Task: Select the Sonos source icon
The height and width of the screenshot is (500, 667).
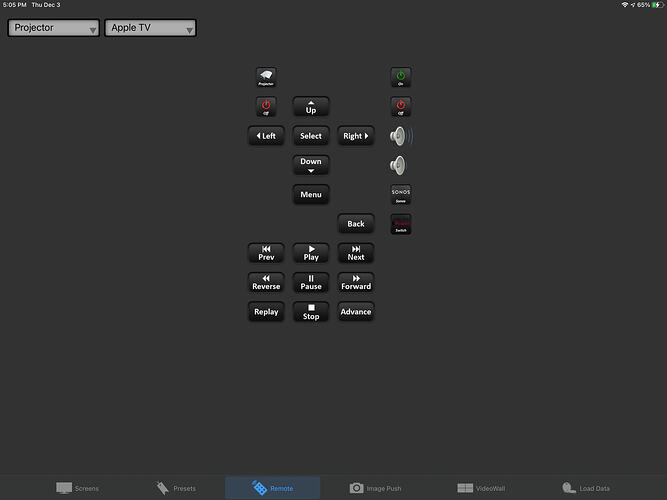Action: 400,194
